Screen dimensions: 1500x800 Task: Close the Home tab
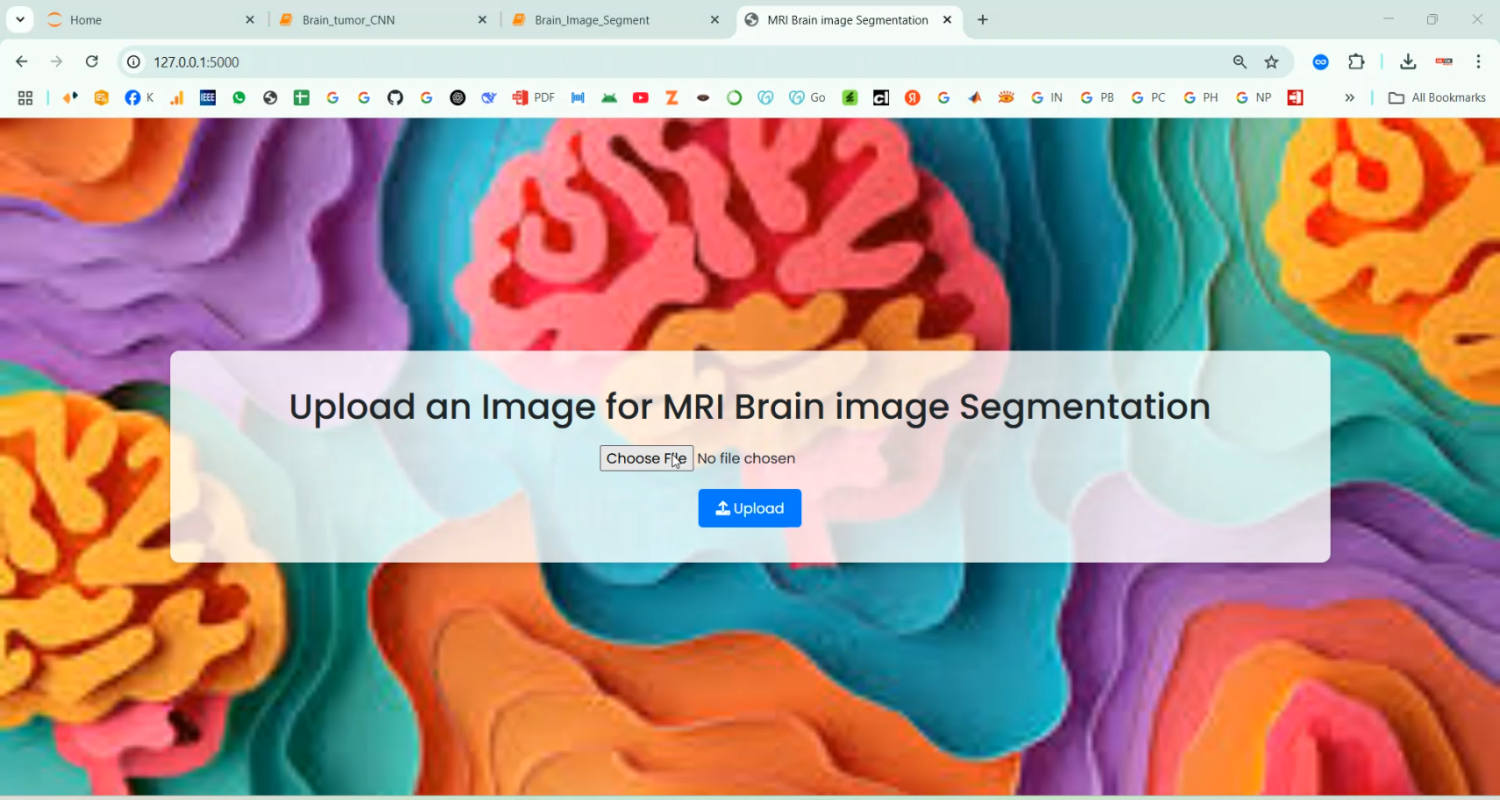(x=250, y=20)
